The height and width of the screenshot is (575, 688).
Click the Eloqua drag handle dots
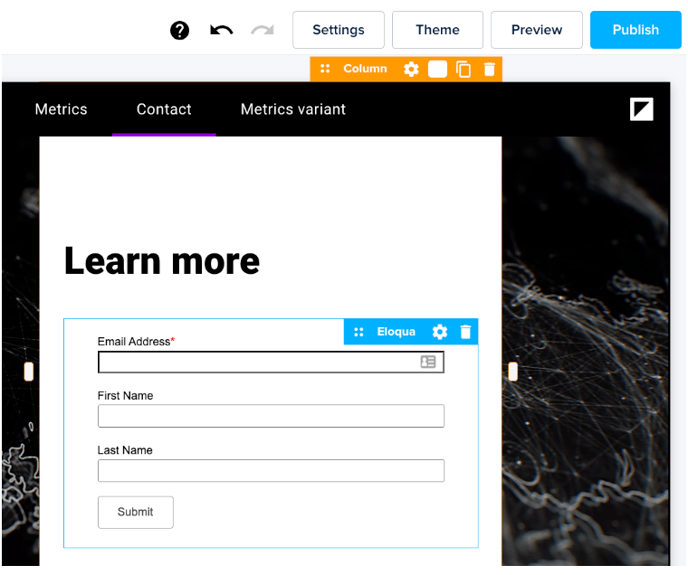click(x=359, y=332)
